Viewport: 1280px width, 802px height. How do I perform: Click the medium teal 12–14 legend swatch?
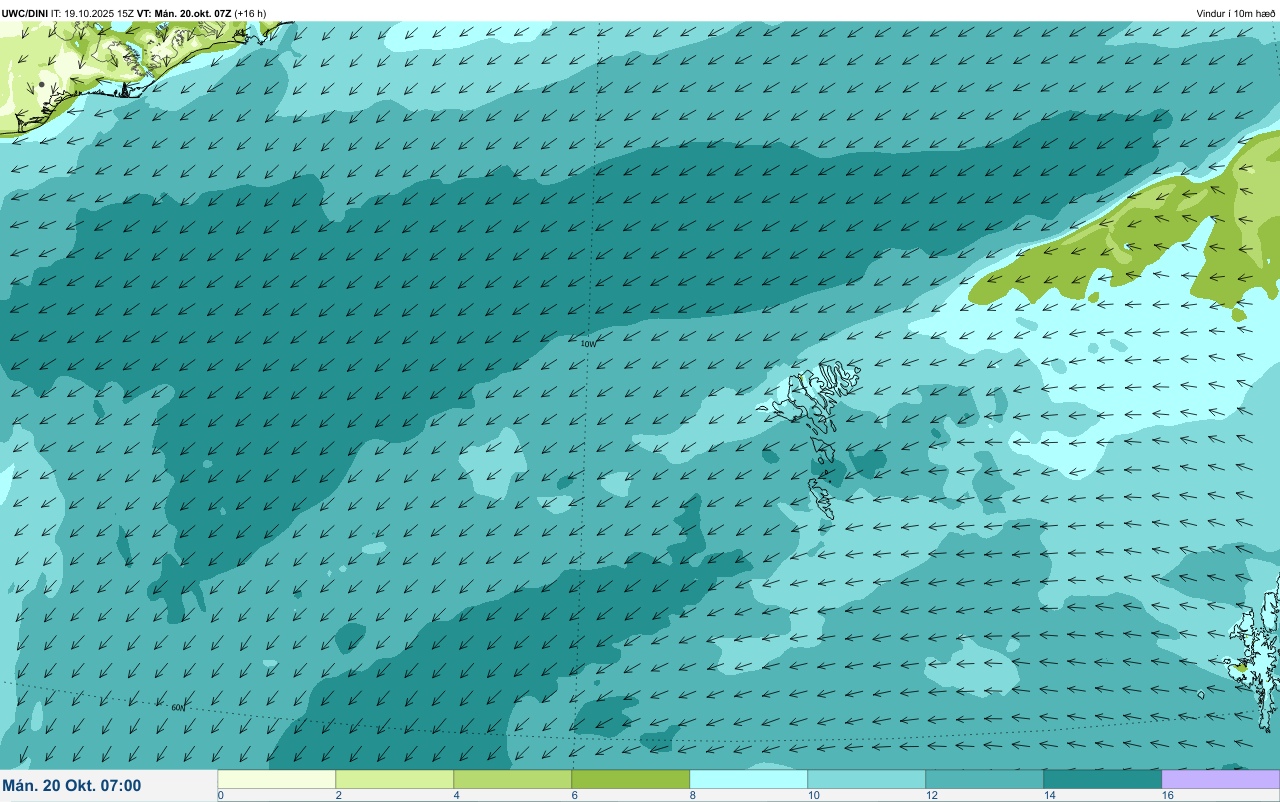(x=985, y=779)
